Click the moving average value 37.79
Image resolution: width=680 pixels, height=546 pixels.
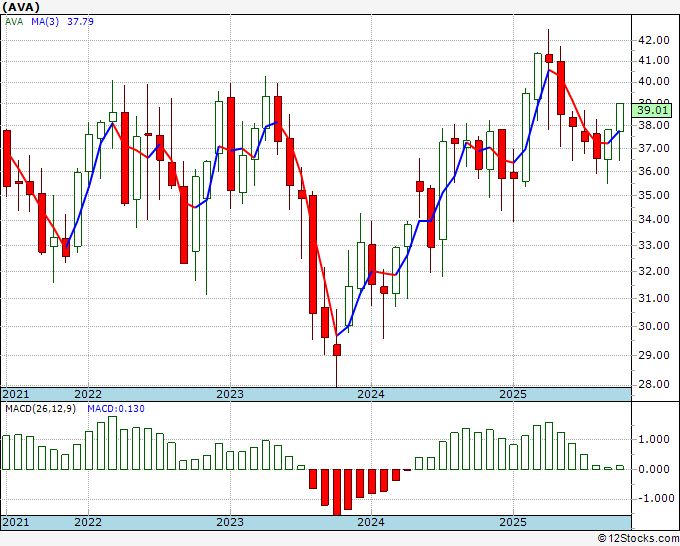[x=80, y=21]
